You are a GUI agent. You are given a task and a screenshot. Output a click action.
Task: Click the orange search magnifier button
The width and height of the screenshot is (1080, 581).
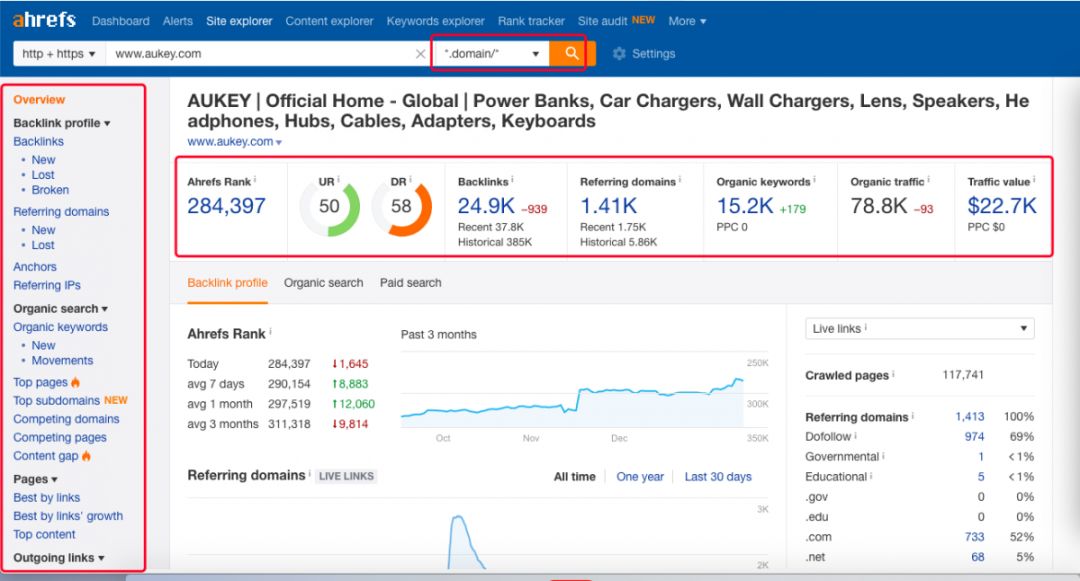click(x=571, y=53)
